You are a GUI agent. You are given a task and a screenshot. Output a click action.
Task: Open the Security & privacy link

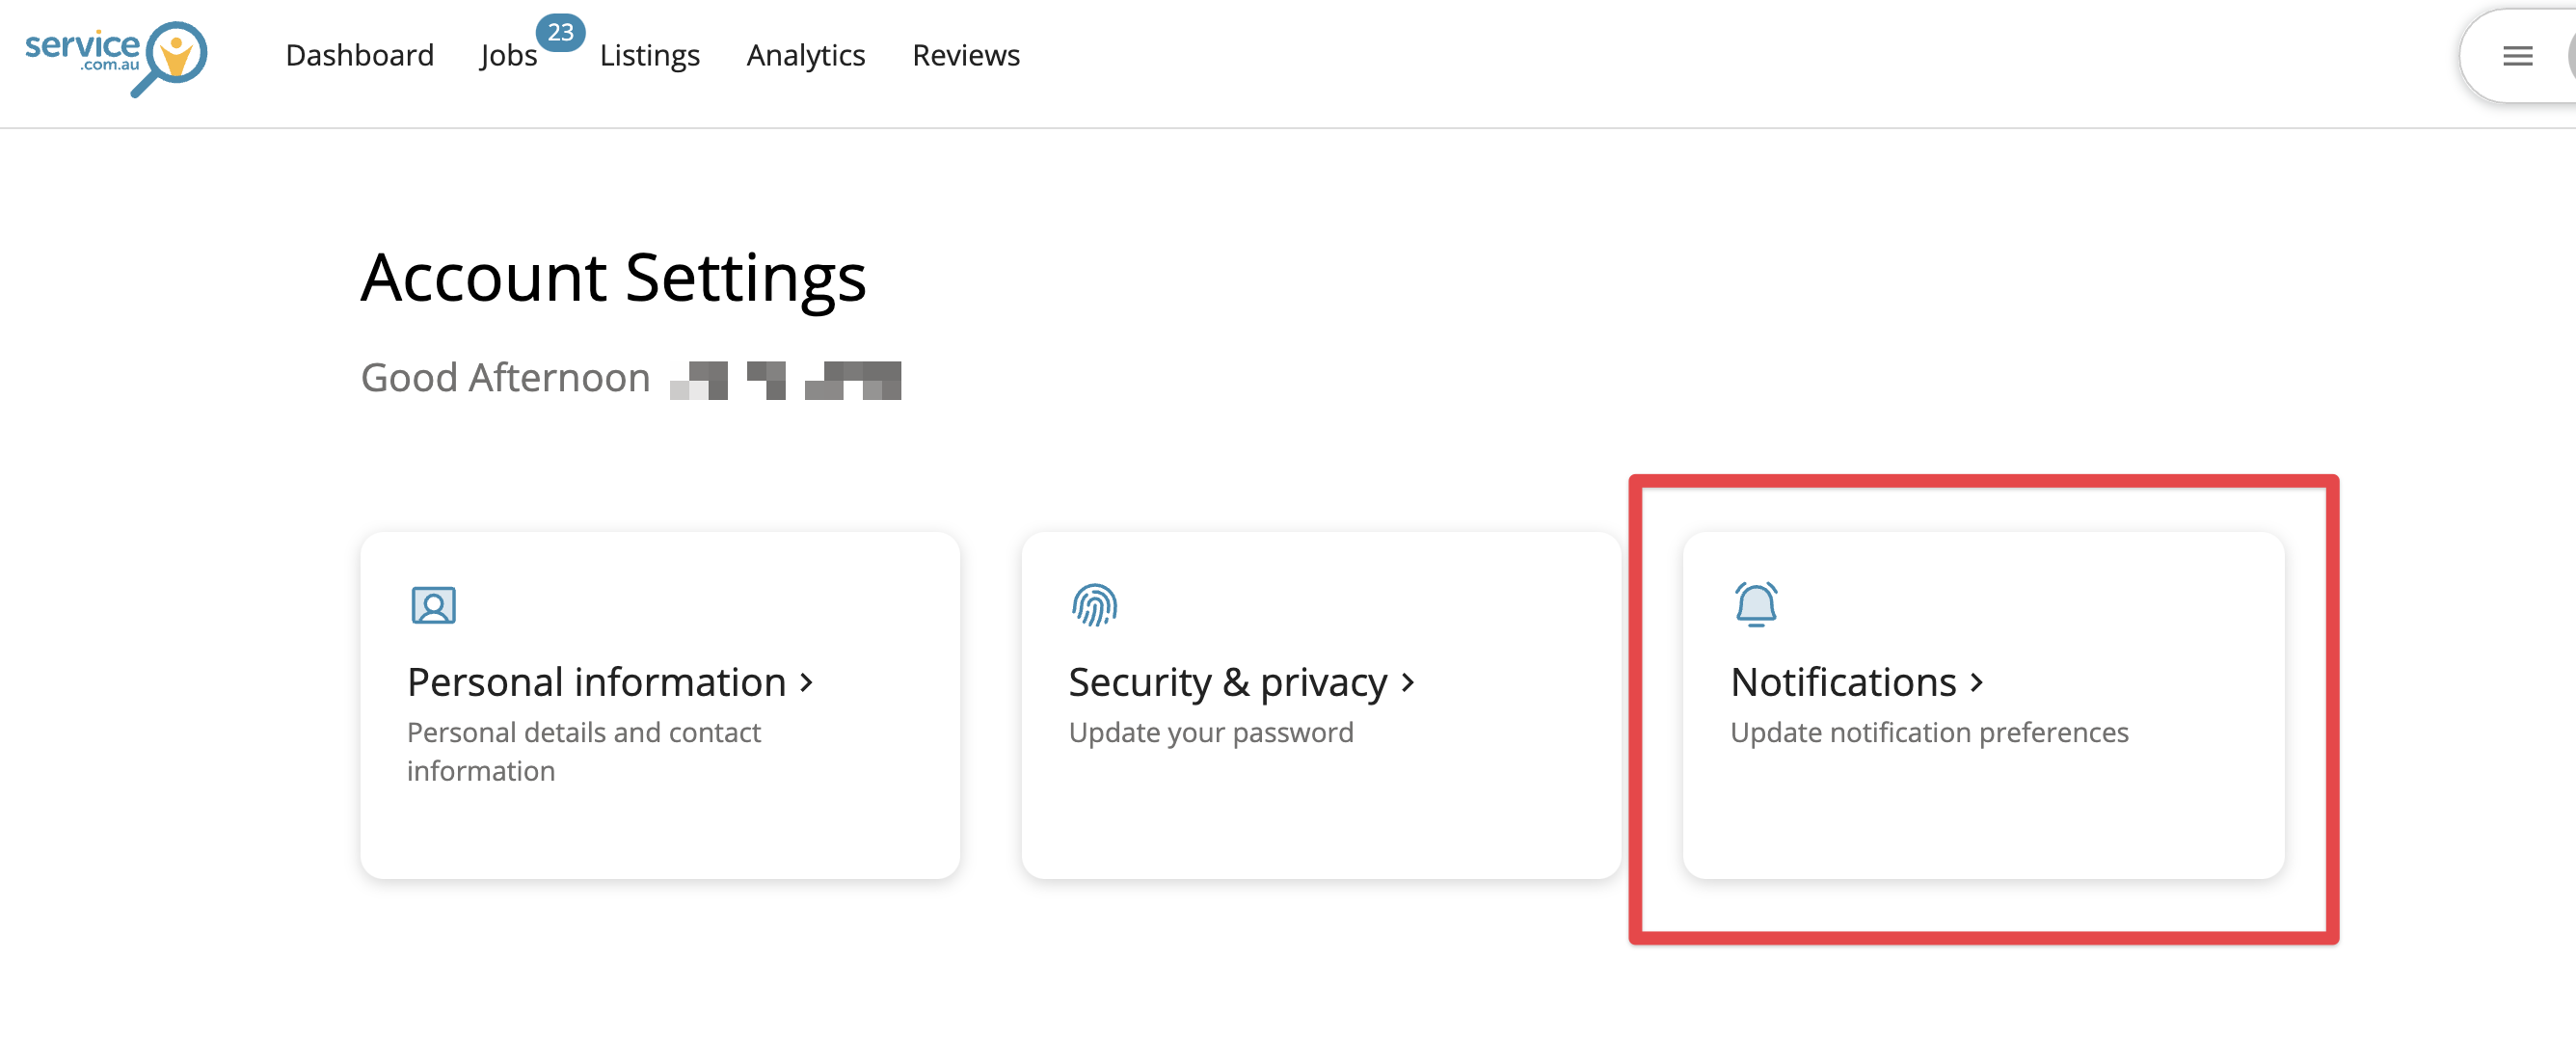tap(1227, 683)
